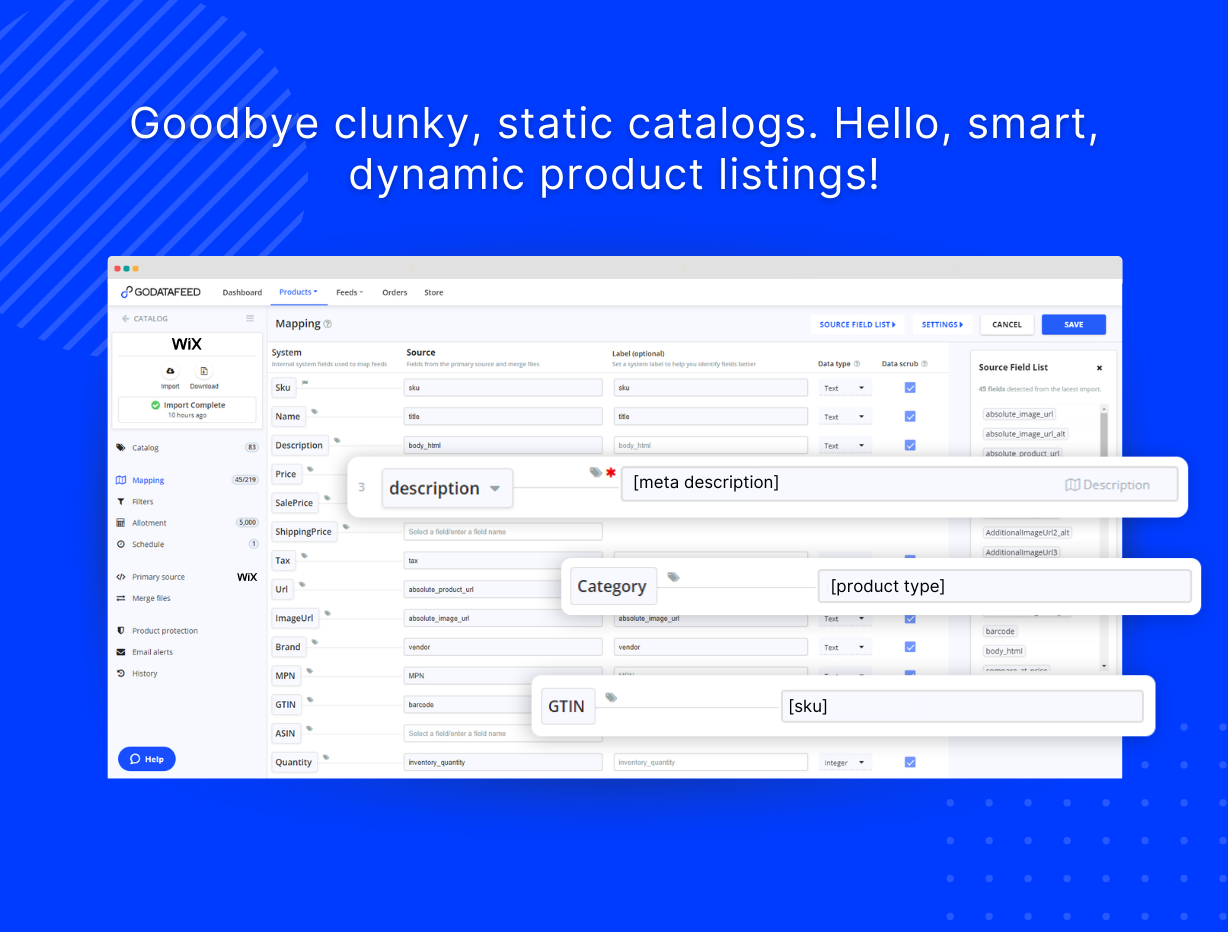Screen dimensions: 1228x932
Task: Click the blue SAVE button
Action: 1074,324
